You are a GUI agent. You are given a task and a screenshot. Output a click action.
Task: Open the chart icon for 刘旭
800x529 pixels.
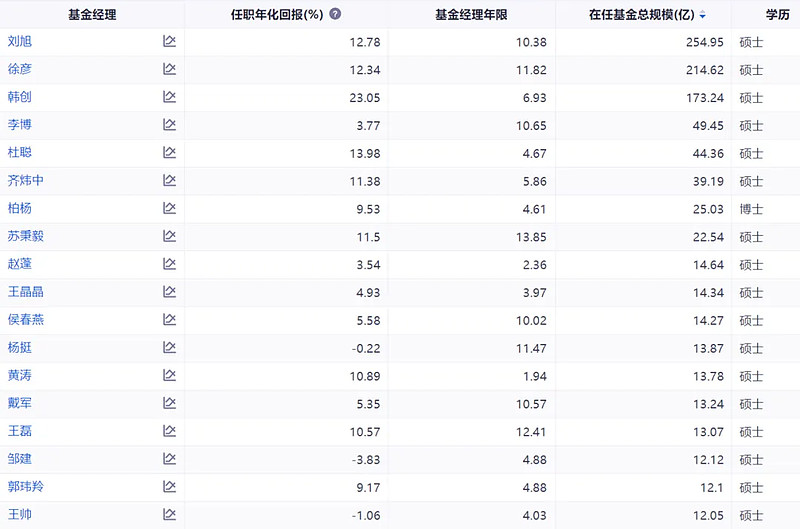click(169, 41)
